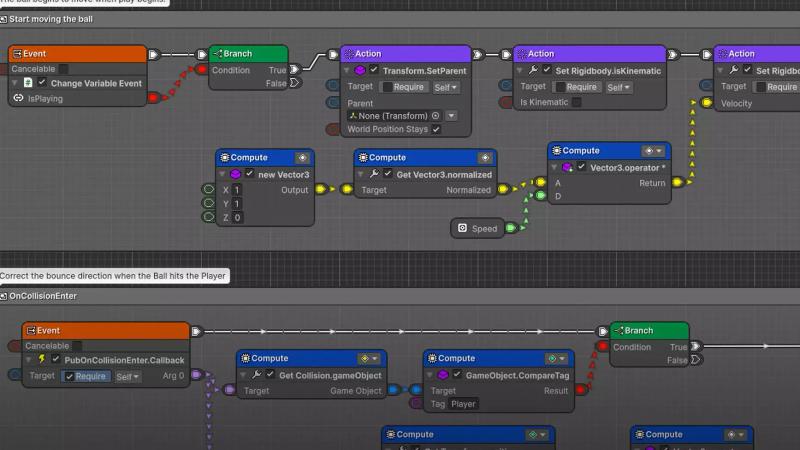Click the wrench icon beside Set Rigidbody.isKinematic
Viewport: 800px width, 450px height.
point(533,70)
